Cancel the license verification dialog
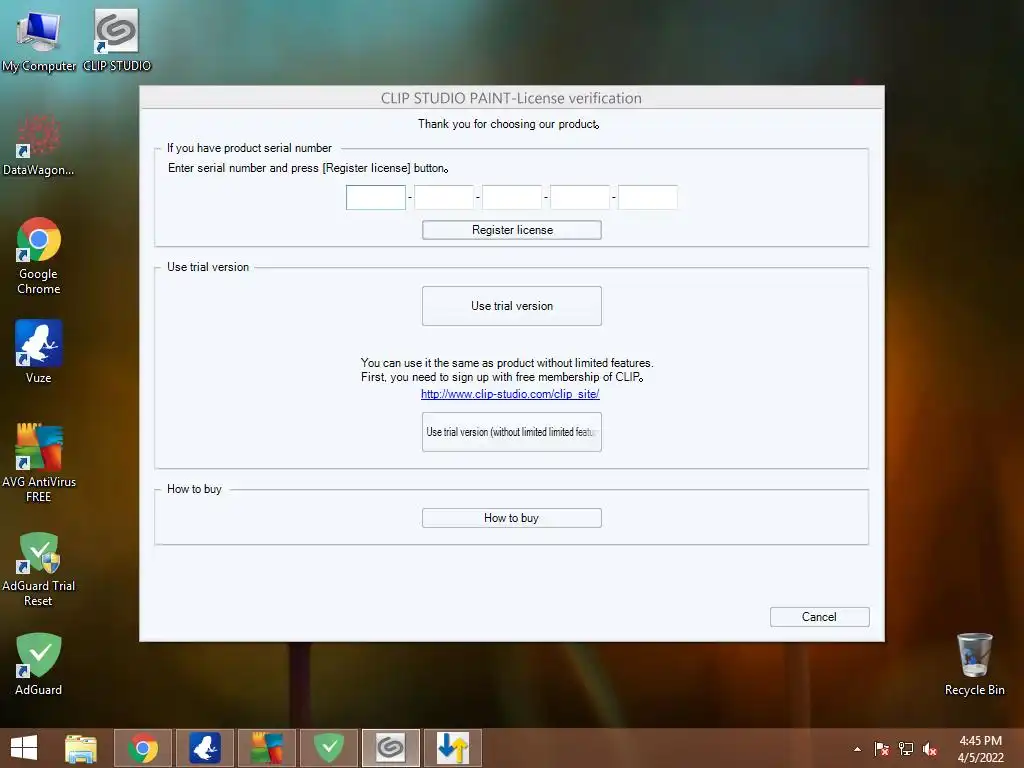 tap(820, 616)
